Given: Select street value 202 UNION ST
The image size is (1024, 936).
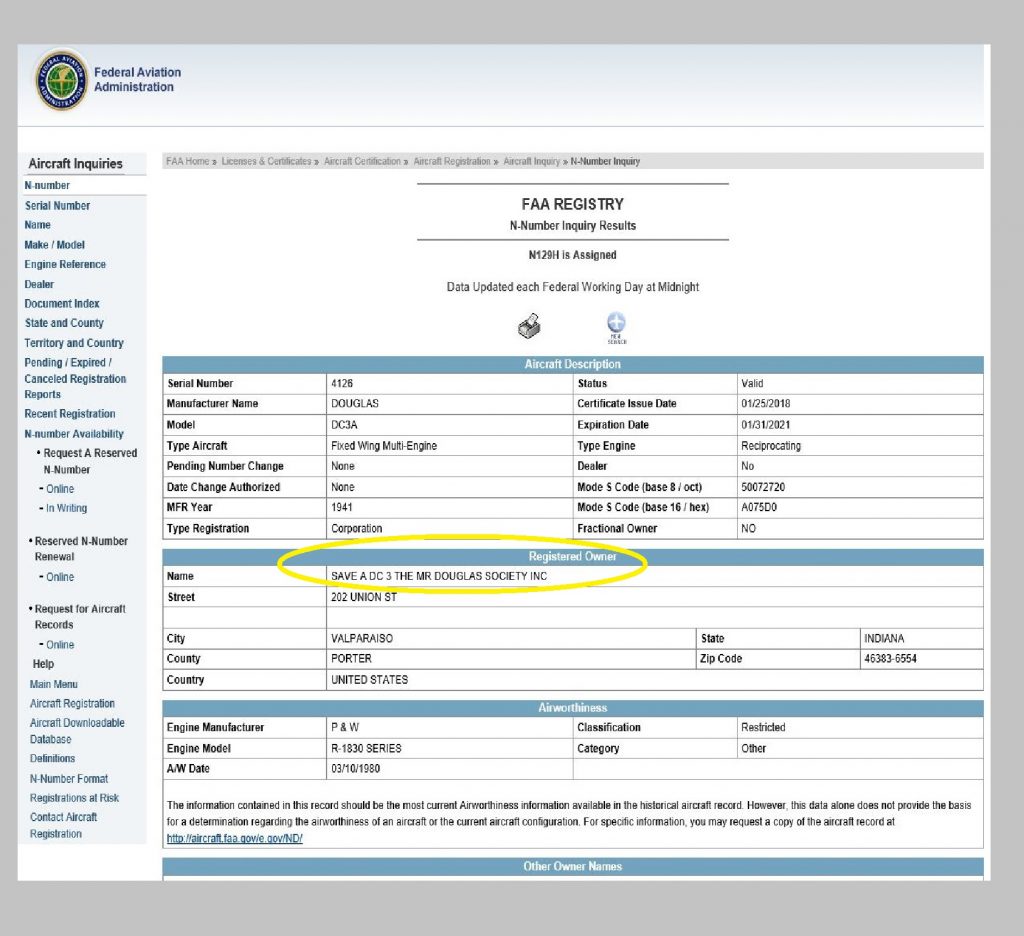Looking at the screenshot, I should pos(364,597).
